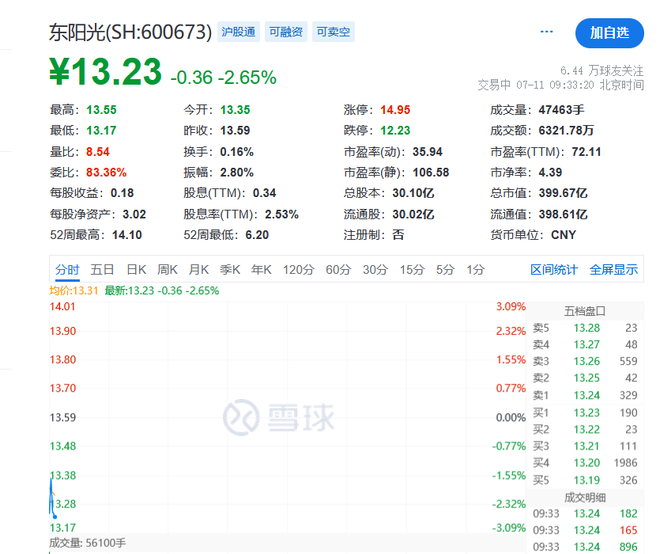The width and height of the screenshot is (660, 554).
Task: Click the 0.00% percent axis label
Action: pos(511,418)
